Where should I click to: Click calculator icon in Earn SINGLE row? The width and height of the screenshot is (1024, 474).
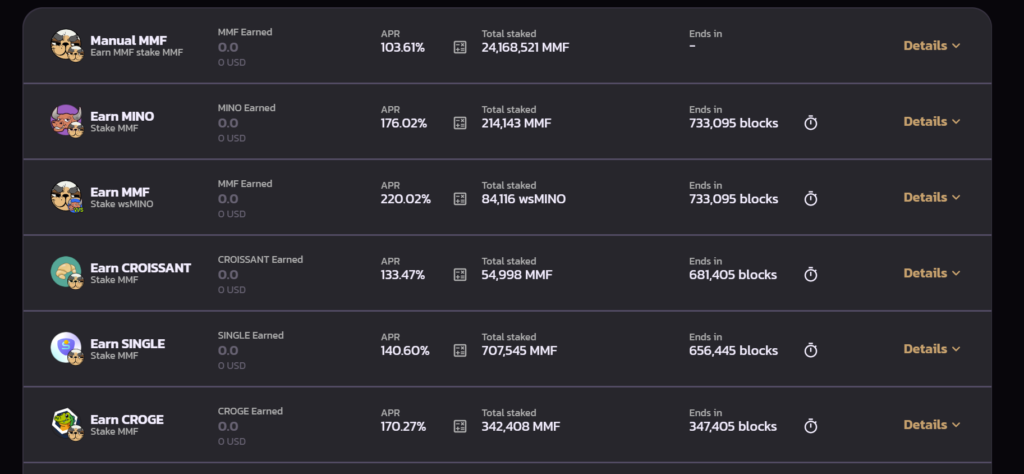point(460,351)
